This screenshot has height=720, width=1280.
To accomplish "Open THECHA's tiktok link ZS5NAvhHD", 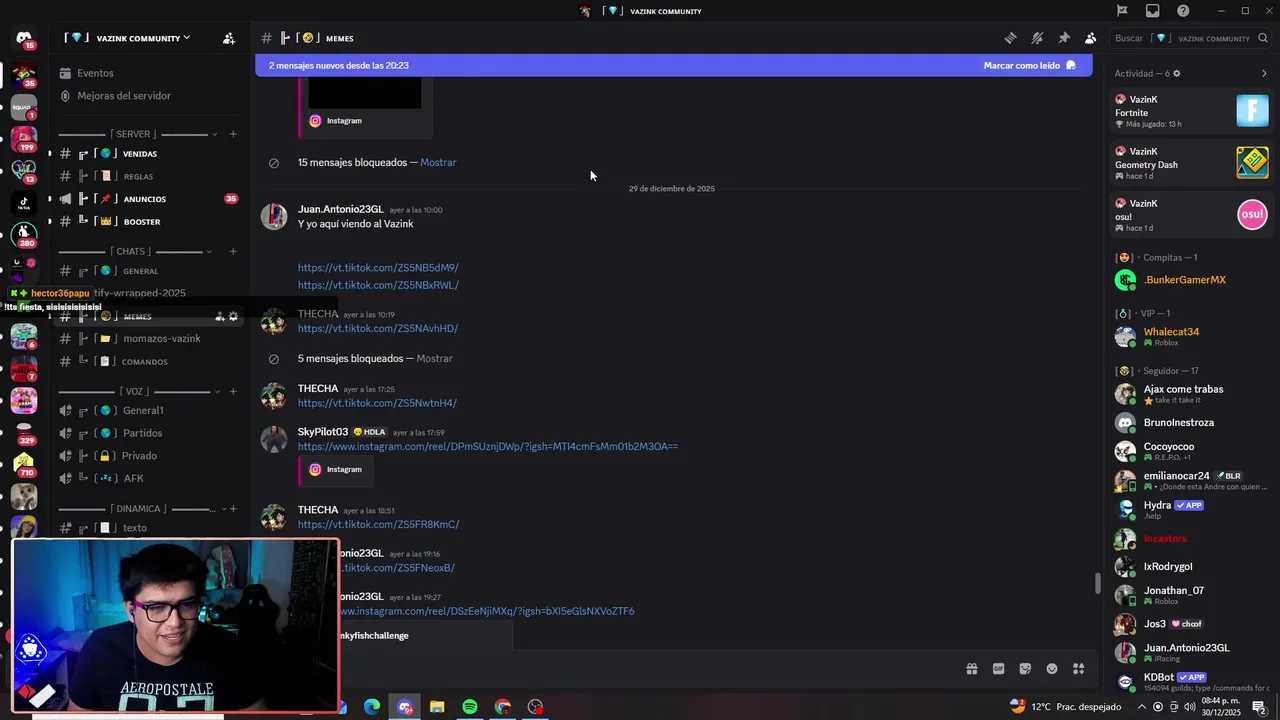I will (x=378, y=328).
